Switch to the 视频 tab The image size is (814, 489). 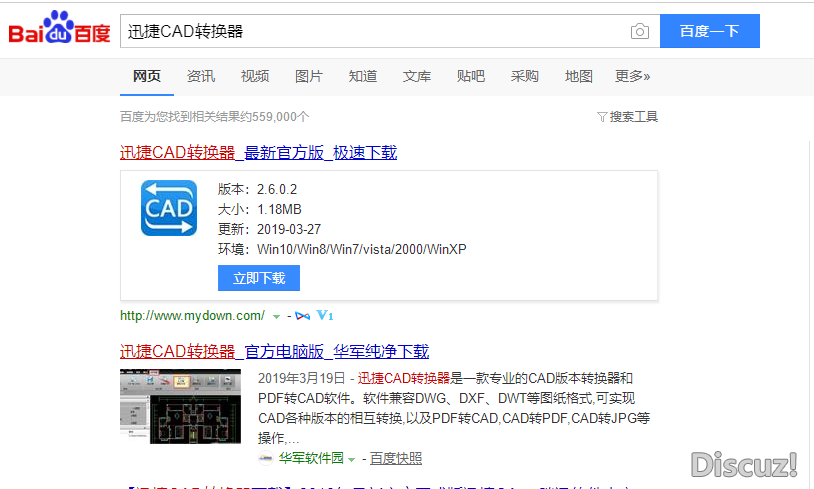pyautogui.click(x=255, y=76)
